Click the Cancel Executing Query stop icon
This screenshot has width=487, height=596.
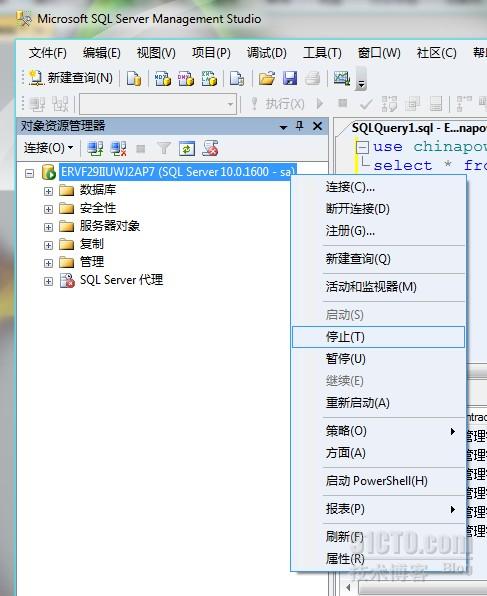[x=343, y=103]
